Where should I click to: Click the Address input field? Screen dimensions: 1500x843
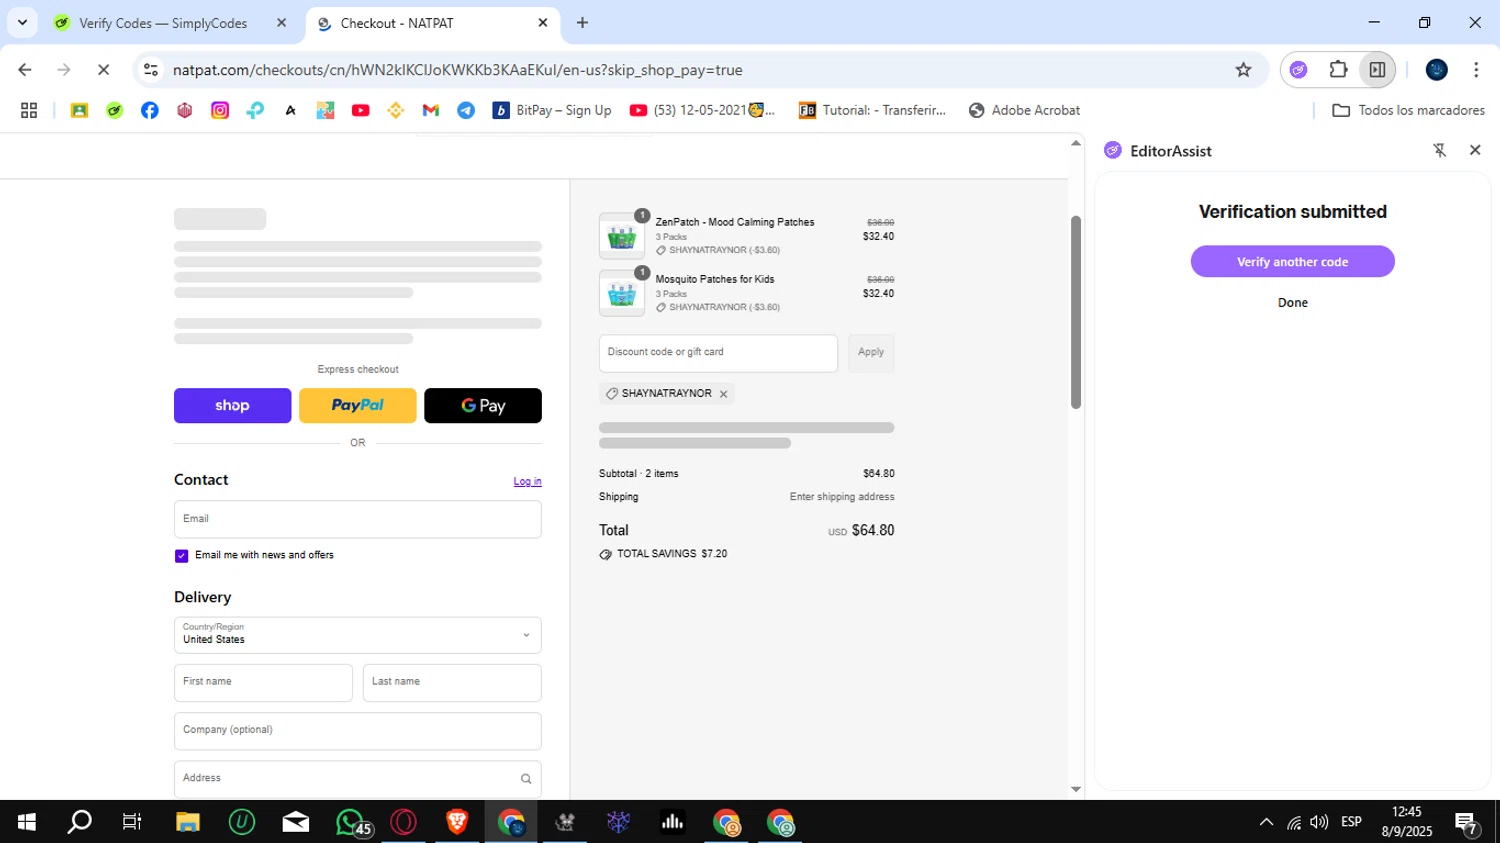tap(358, 779)
